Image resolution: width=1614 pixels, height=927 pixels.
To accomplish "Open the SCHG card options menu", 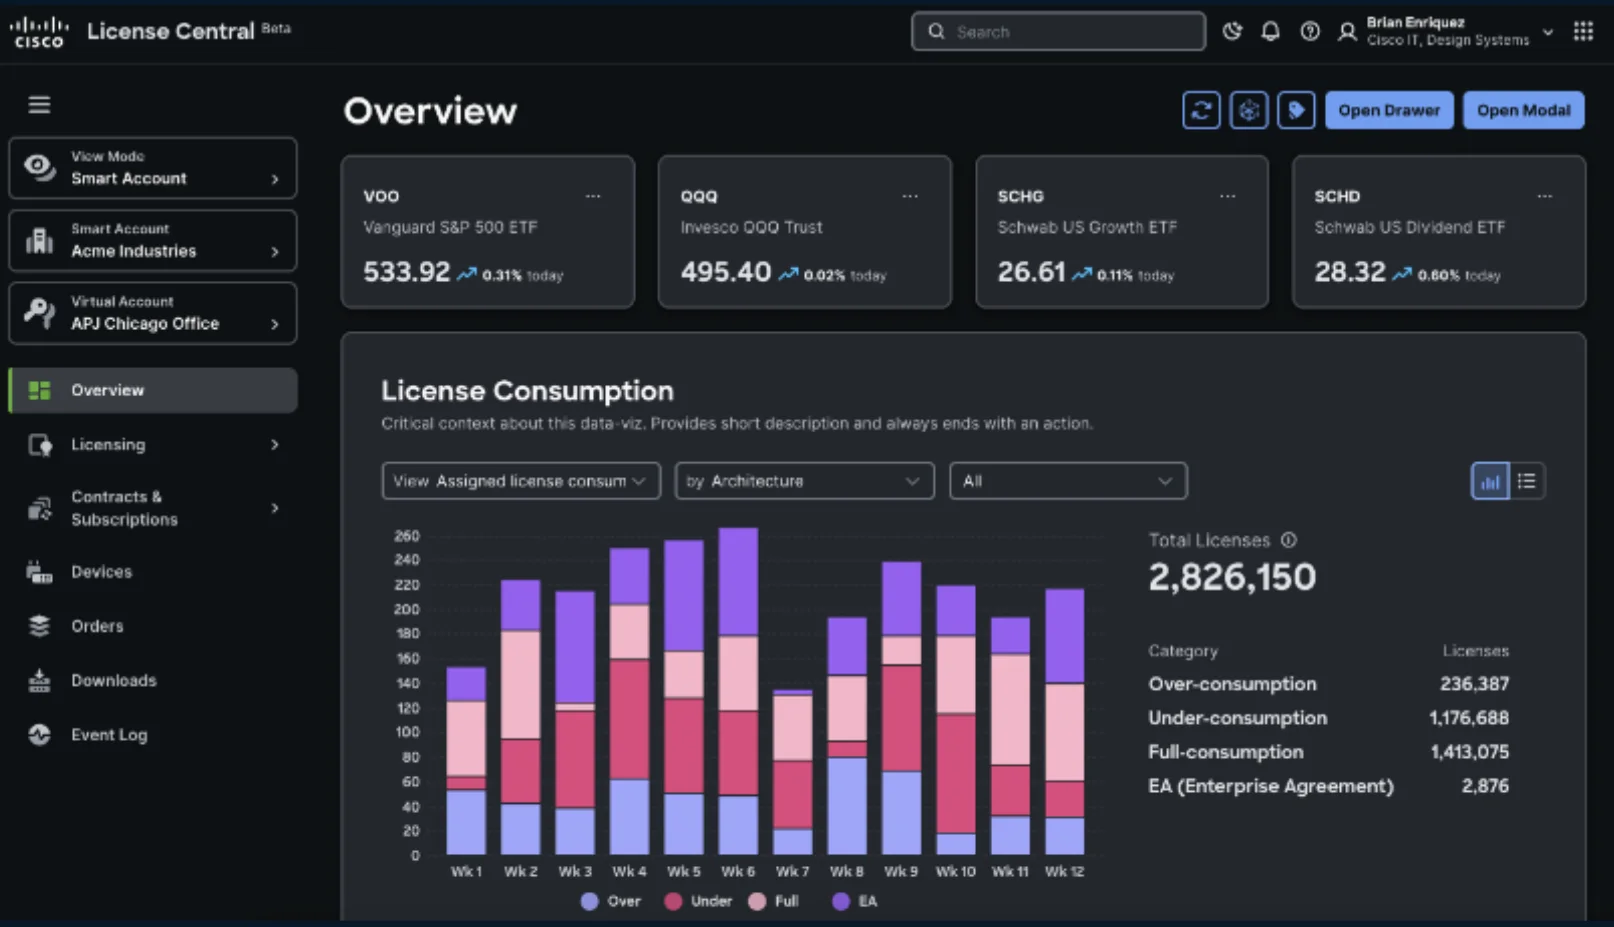I will click(x=1227, y=196).
